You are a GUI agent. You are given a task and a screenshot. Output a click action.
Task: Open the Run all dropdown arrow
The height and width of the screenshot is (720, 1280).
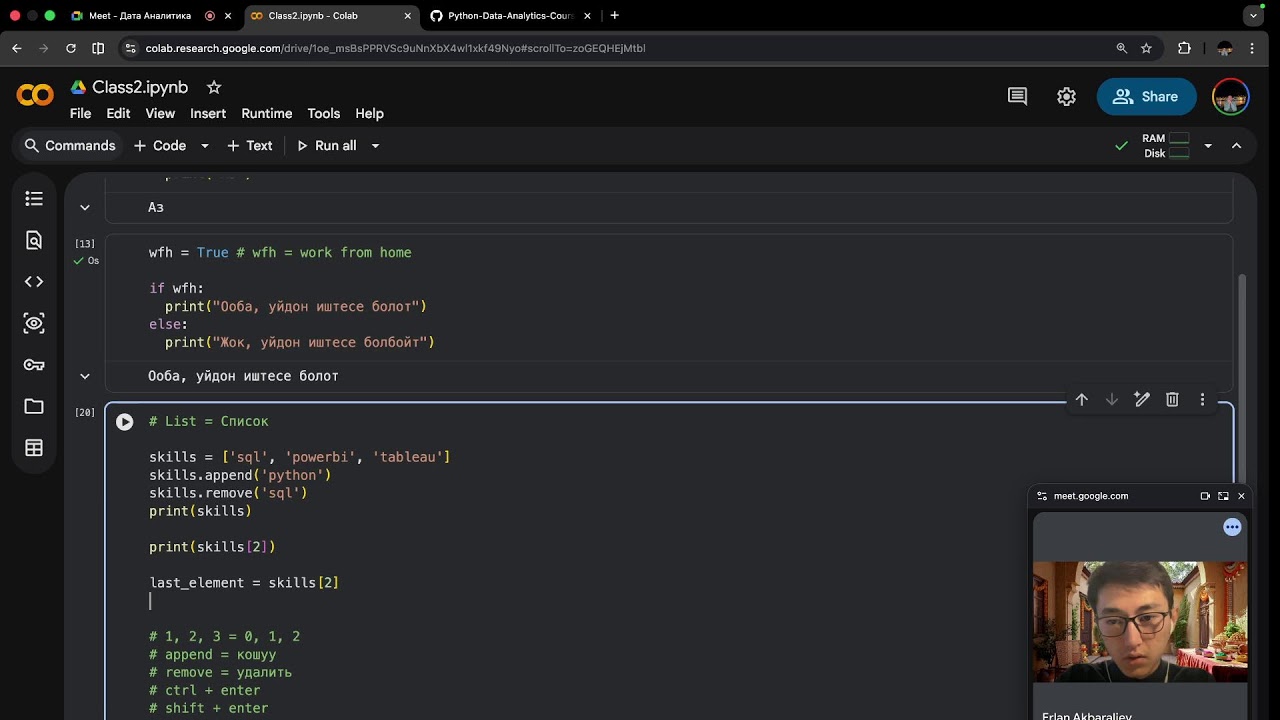point(375,146)
